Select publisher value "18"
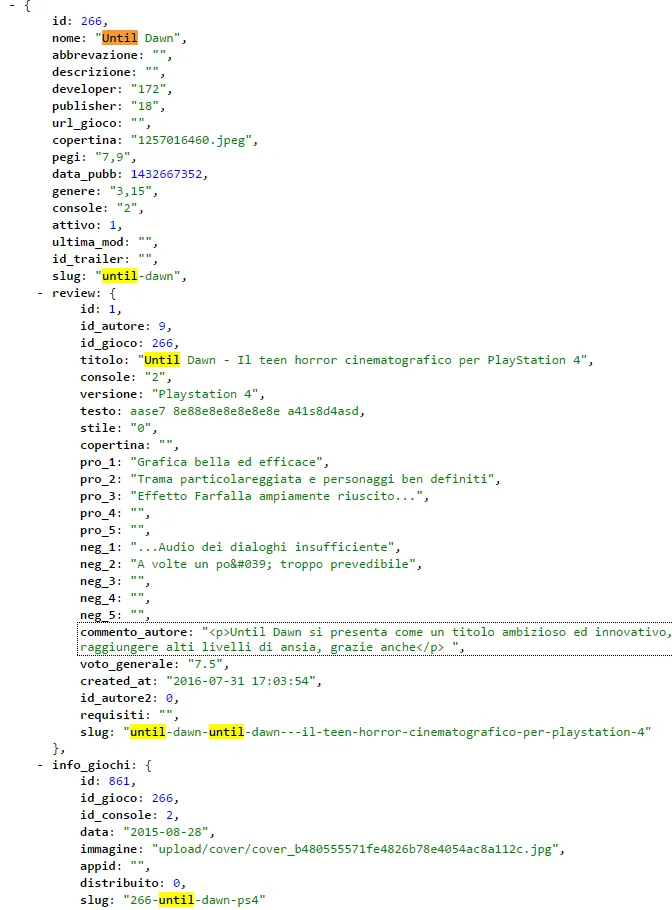Image resolution: width=672 pixels, height=910 pixels. pyautogui.click(x=145, y=106)
